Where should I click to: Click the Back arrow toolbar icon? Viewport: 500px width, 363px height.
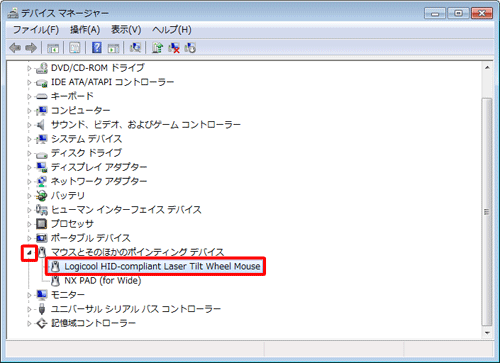coord(15,48)
